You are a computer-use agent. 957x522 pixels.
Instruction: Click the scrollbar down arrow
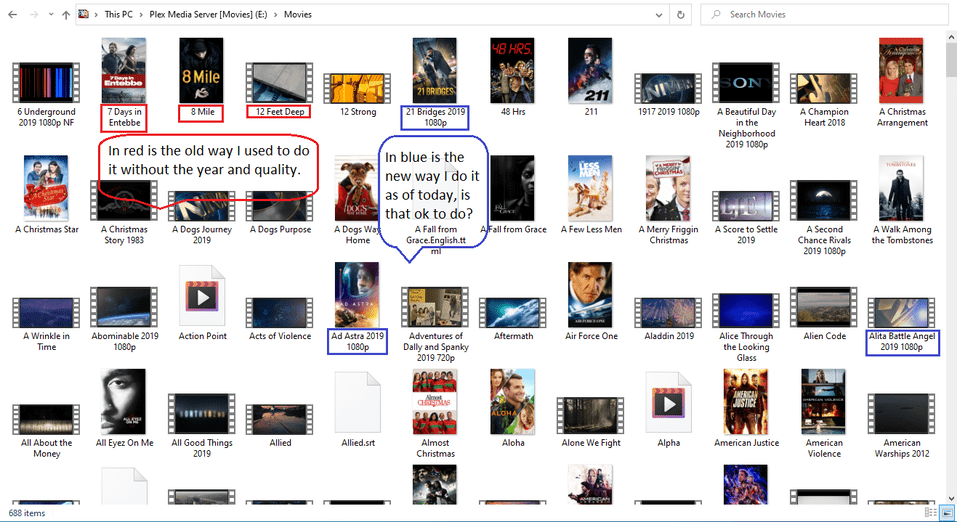tap(952, 499)
